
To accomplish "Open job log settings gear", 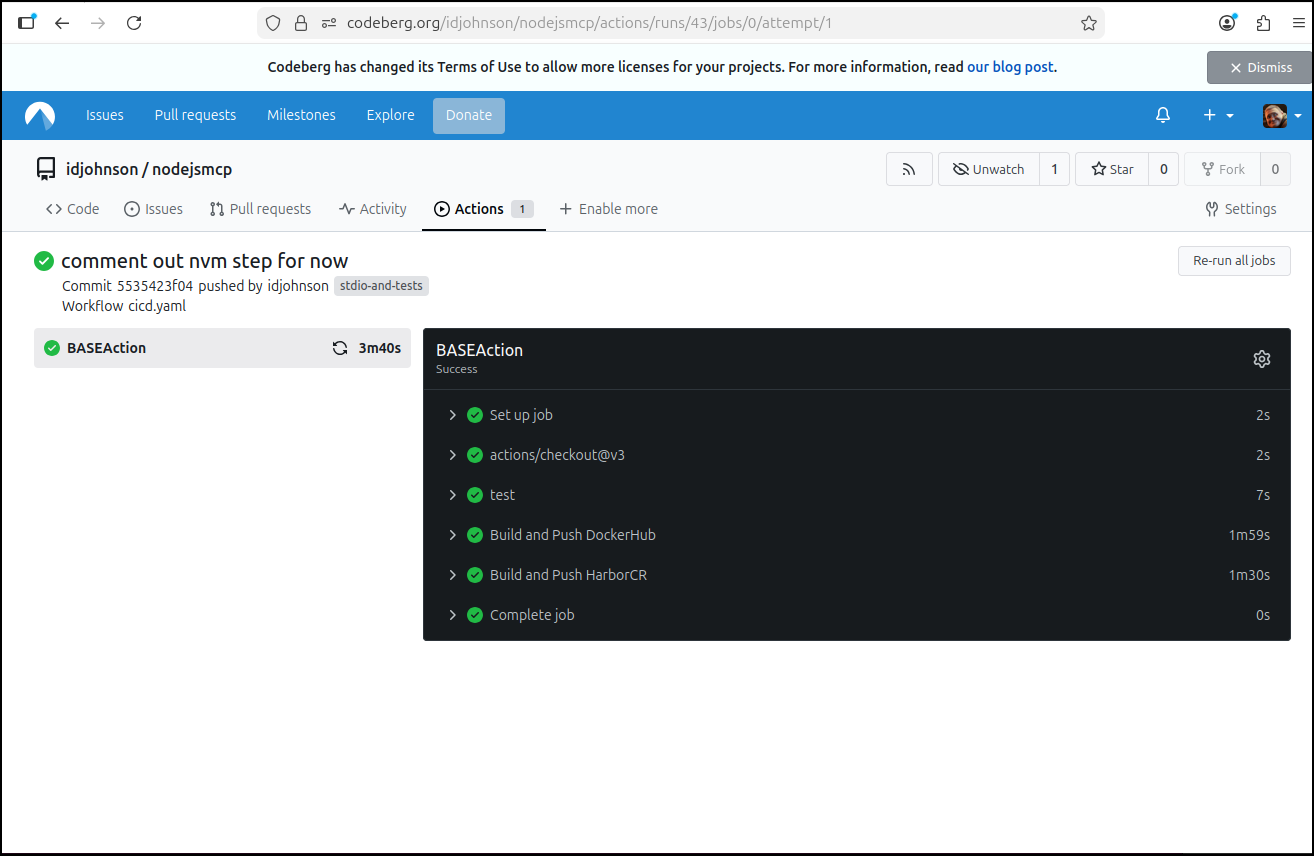I will click(1261, 359).
